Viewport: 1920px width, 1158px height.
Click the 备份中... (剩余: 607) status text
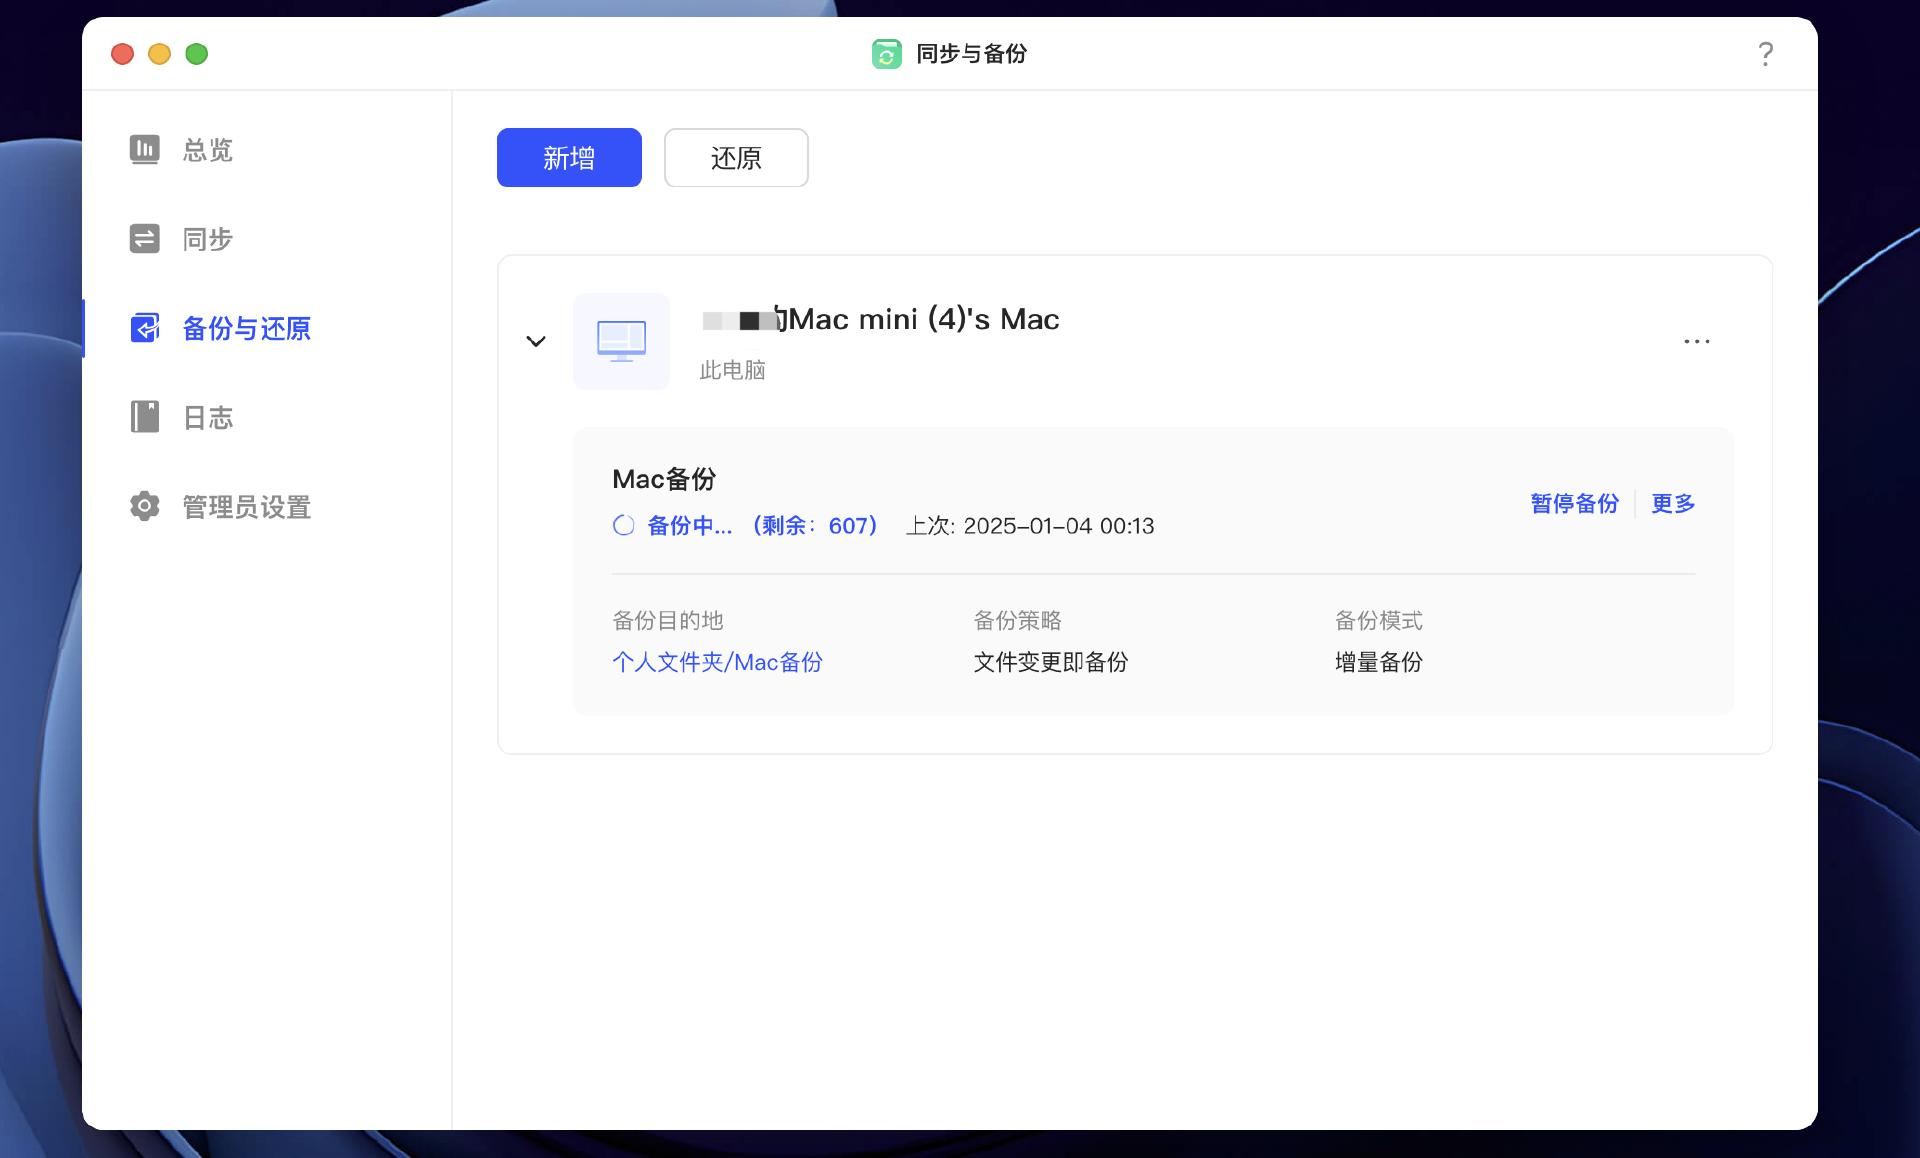tap(762, 526)
